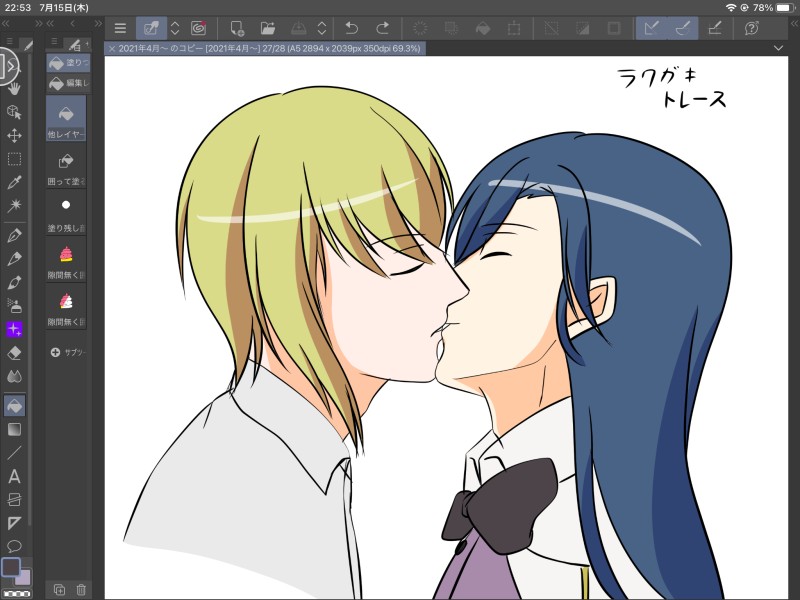The image size is (800, 600).
Task: Toggle Snap to Ruler
Action: point(652,28)
